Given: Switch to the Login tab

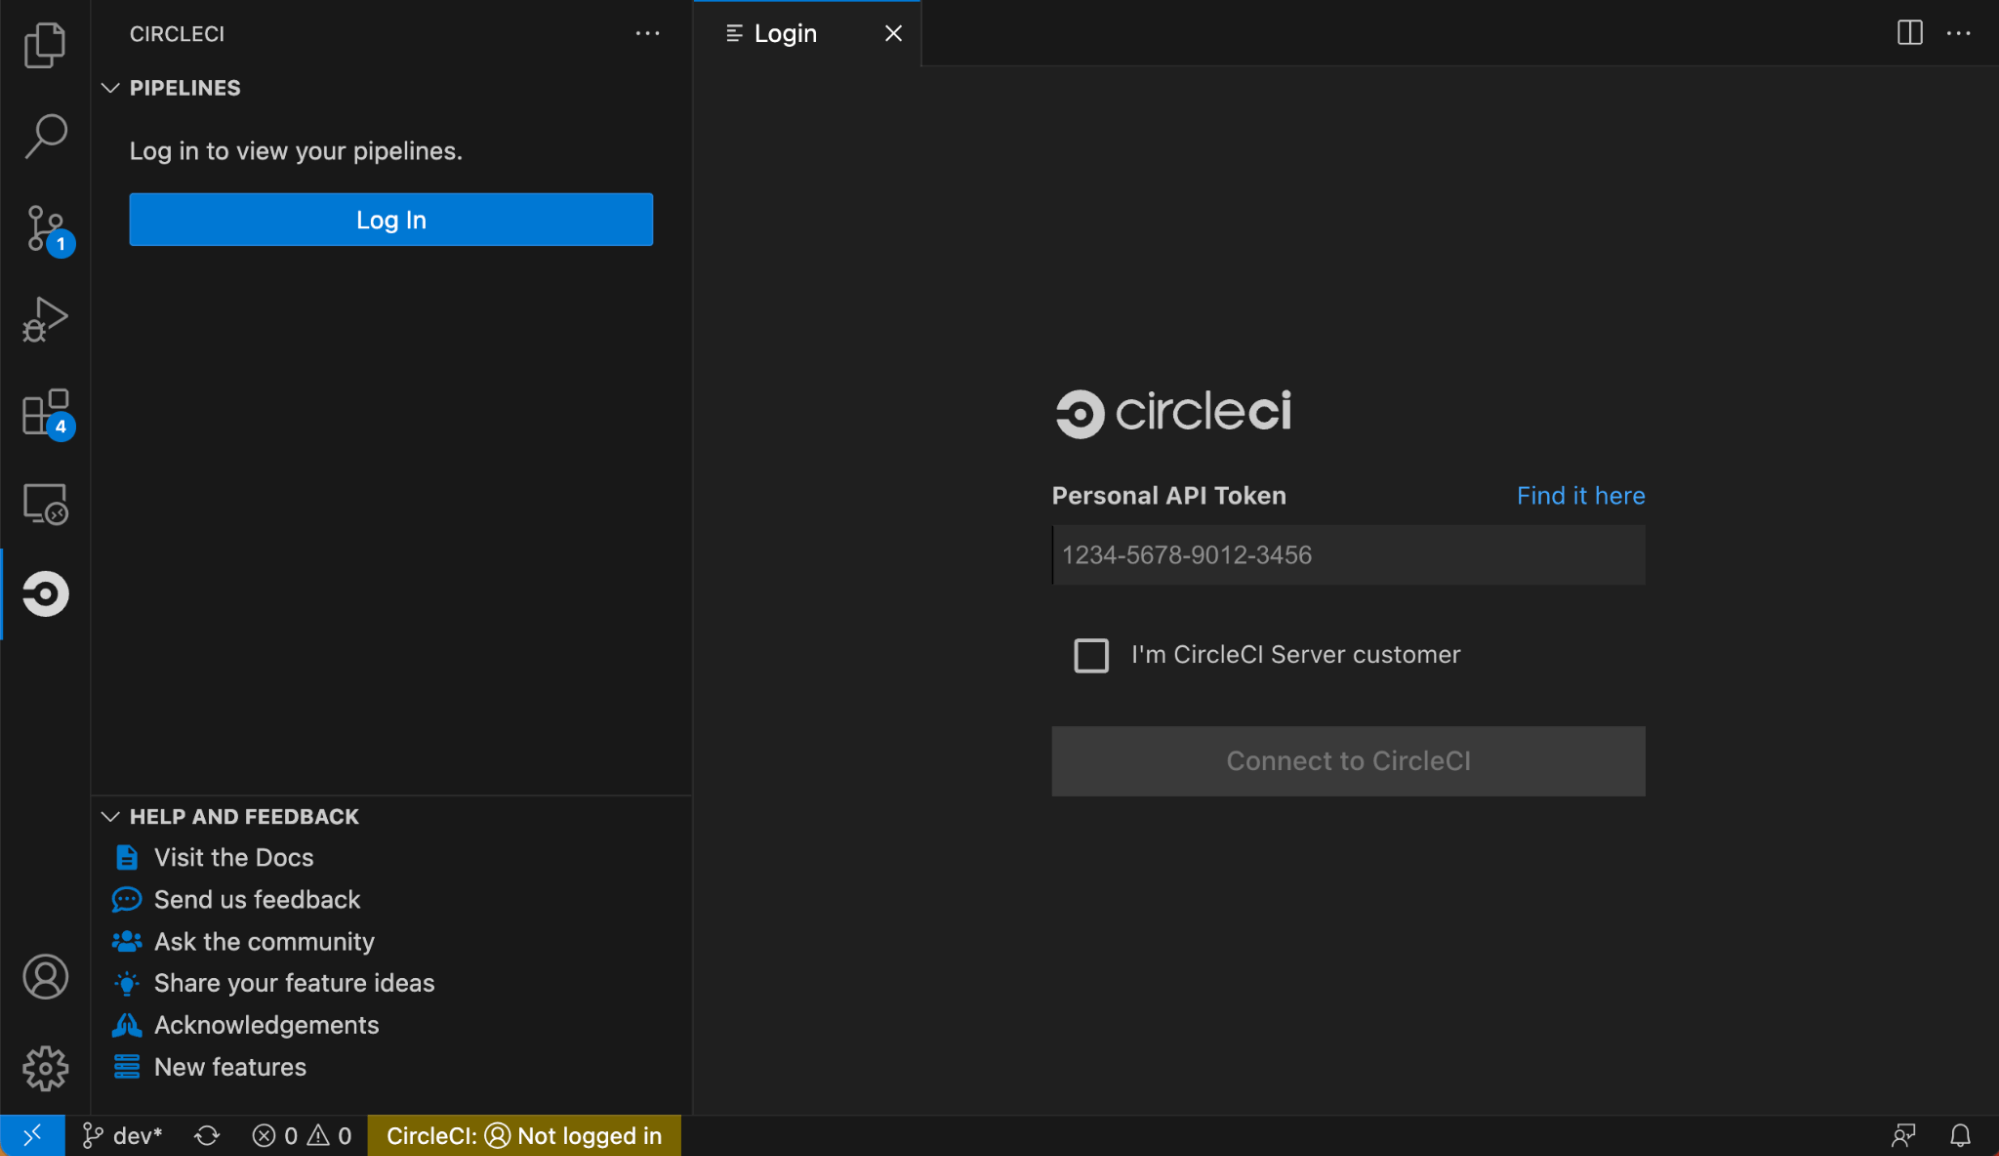Looking at the screenshot, I should point(785,34).
